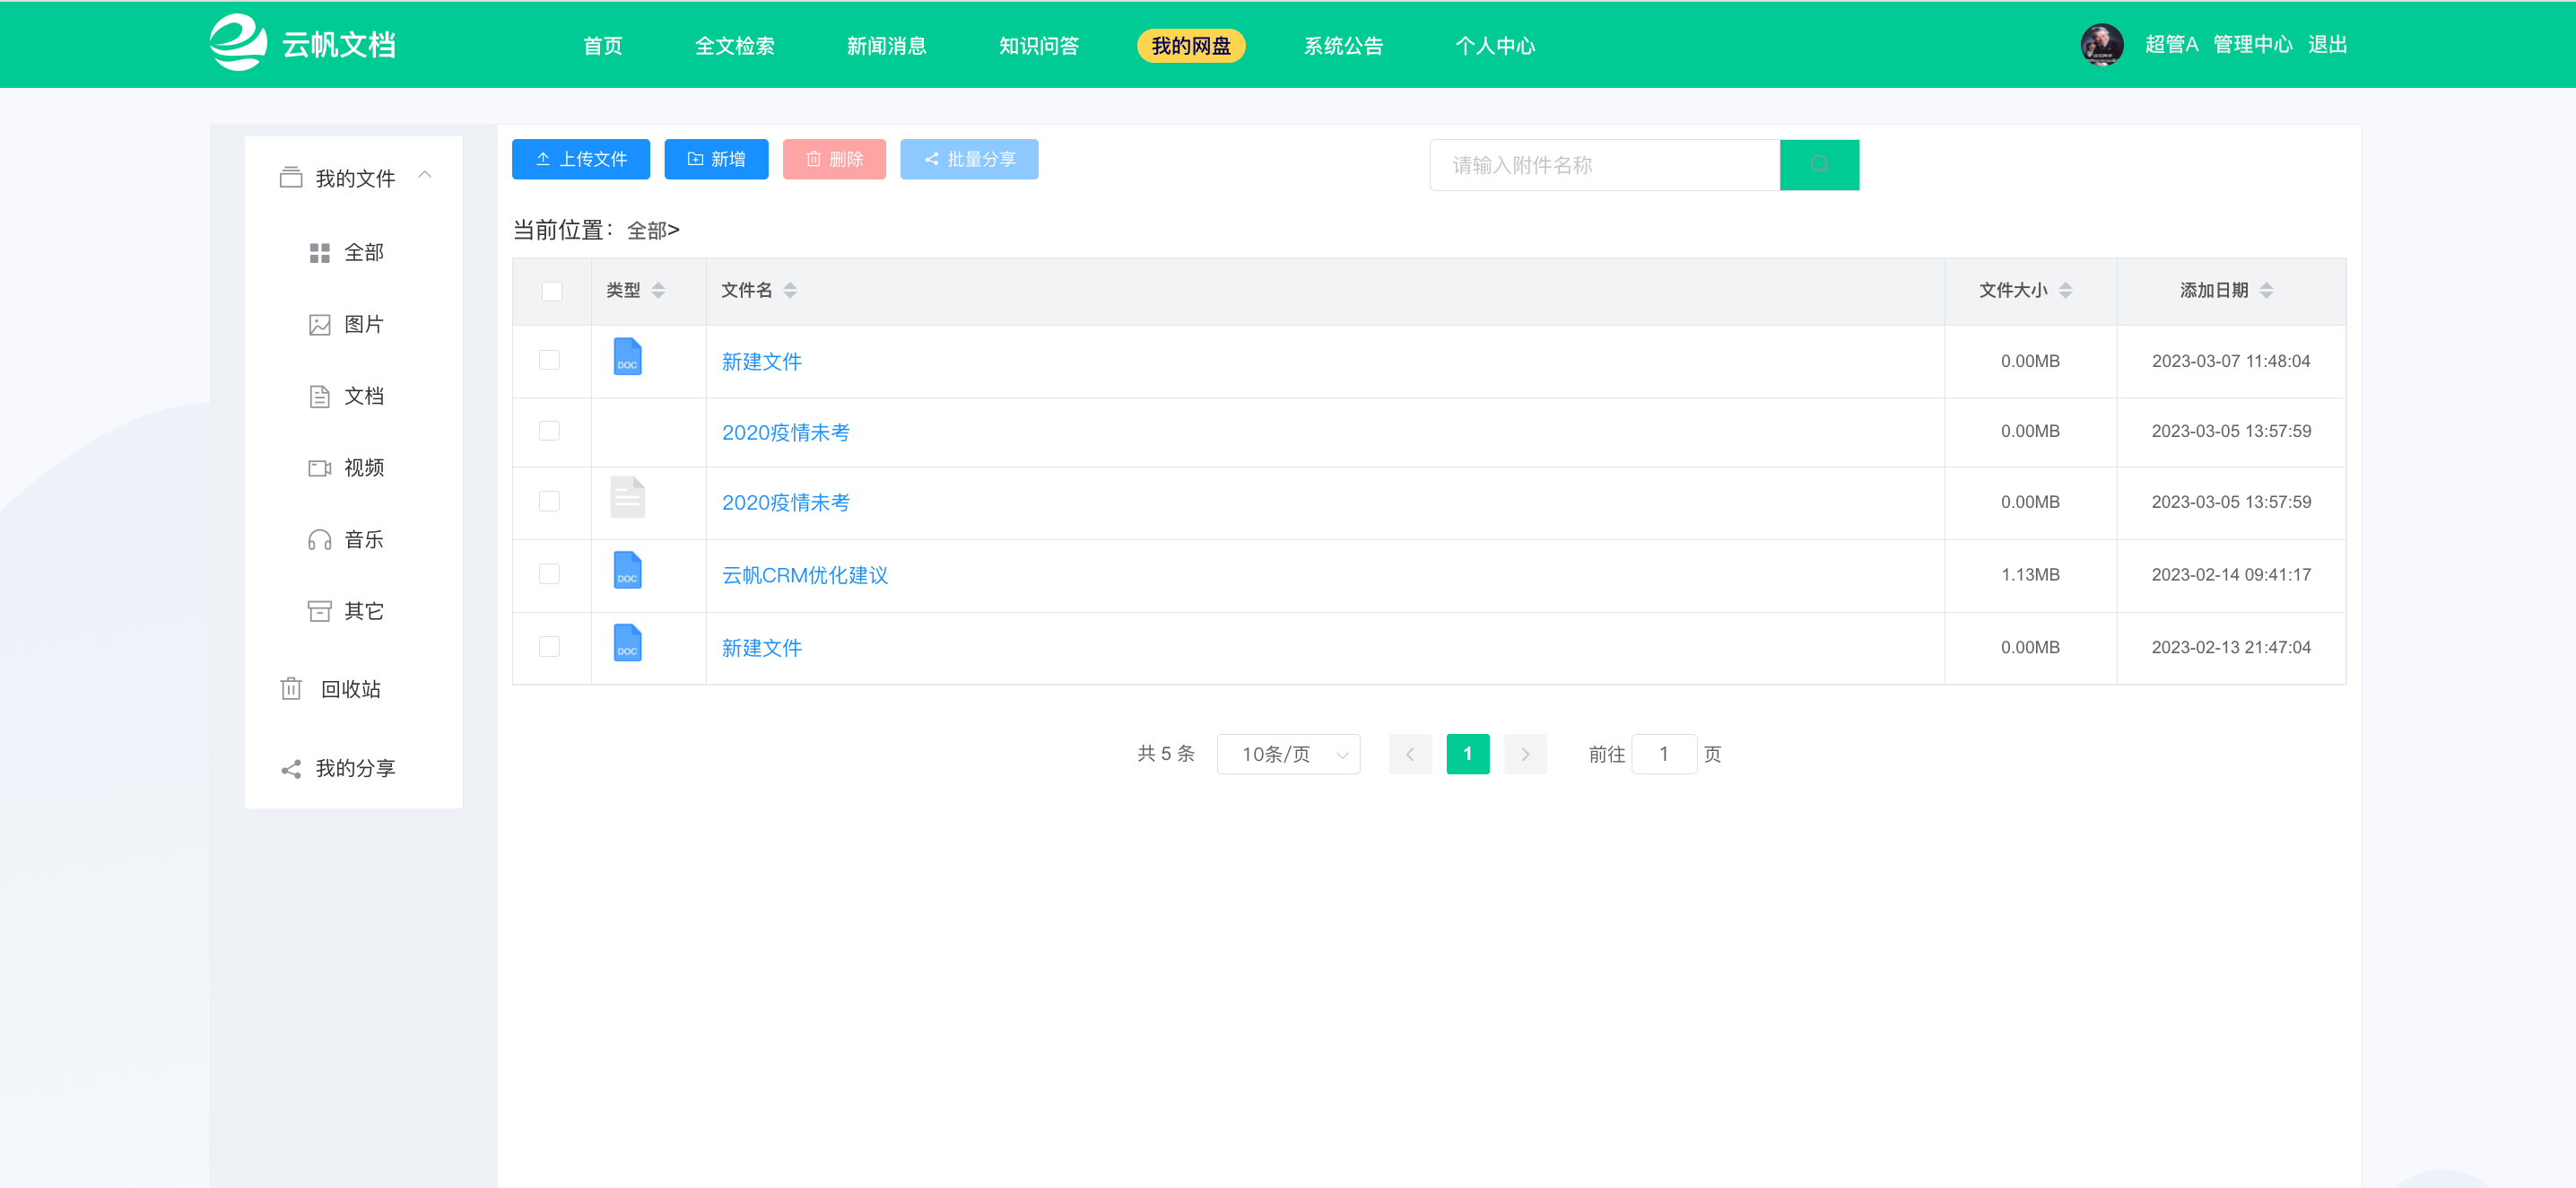Open 管理中心 link
2576x1188 pixels.
coord(2252,45)
